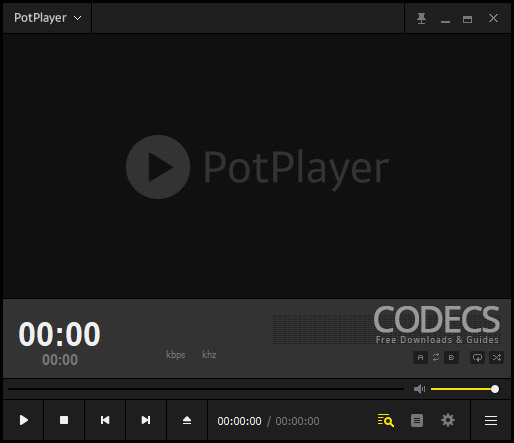Image resolution: width=514 pixels, height=443 pixels.
Task: Set A-B repeat end point B
Action: coord(451,358)
